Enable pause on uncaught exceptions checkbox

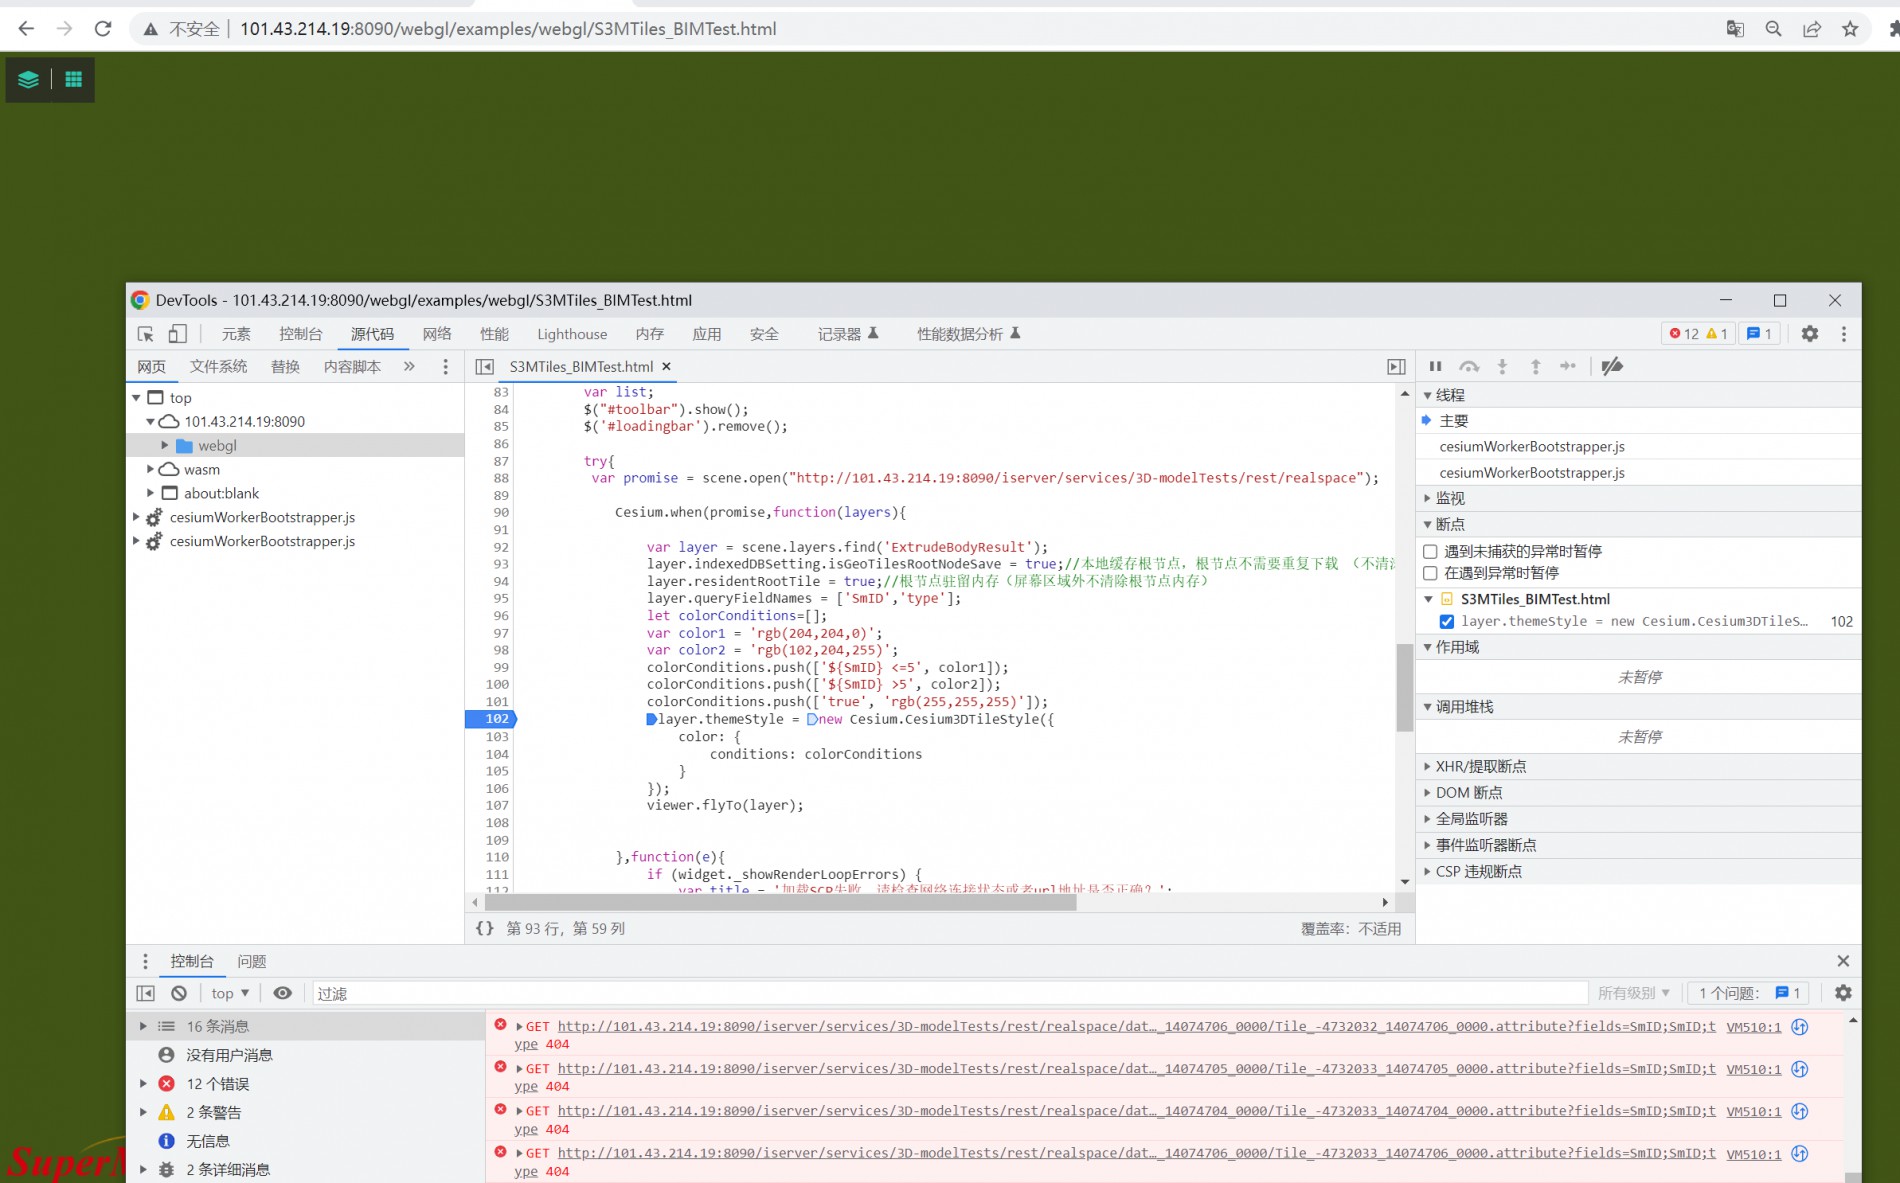tap(1430, 551)
